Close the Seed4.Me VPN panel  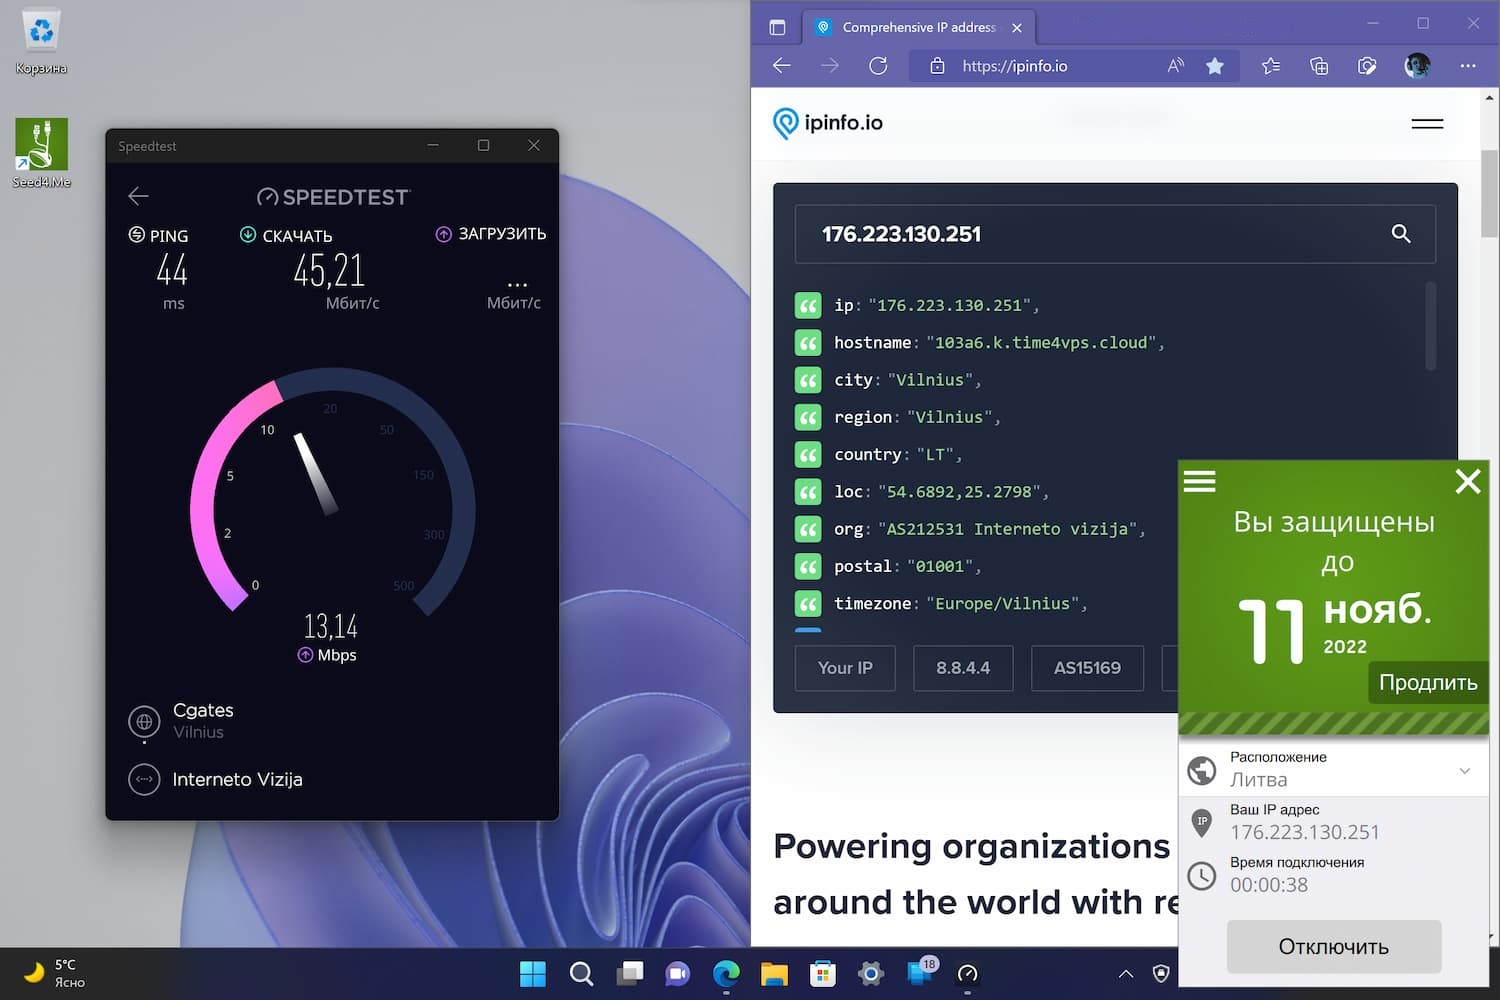(1468, 481)
